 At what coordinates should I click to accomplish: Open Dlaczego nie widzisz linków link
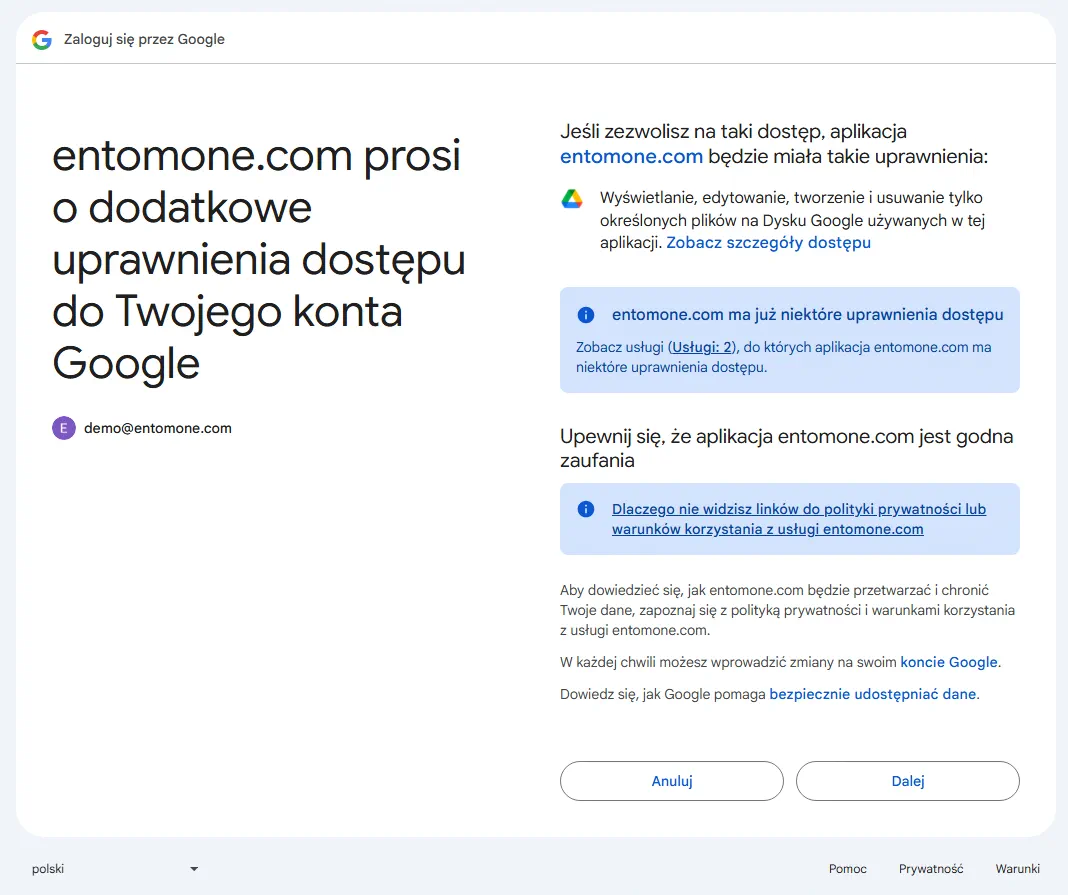(x=798, y=519)
